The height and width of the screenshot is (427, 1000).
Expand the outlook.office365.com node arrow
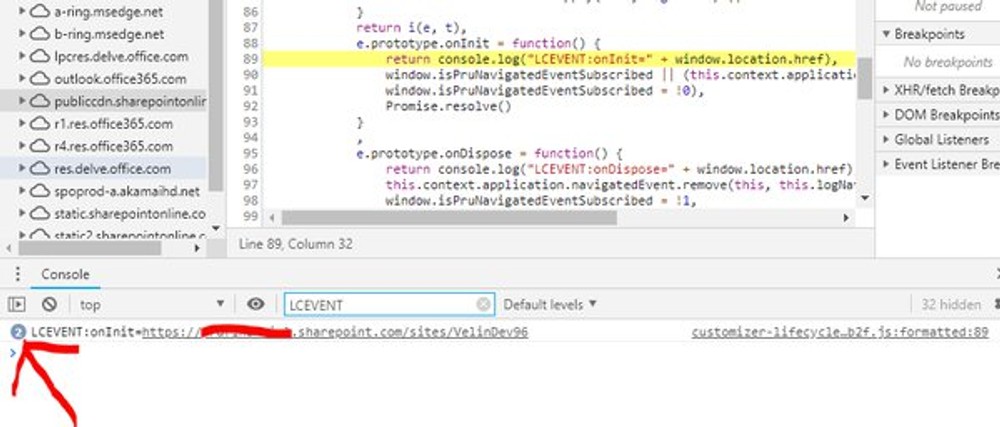[23, 78]
